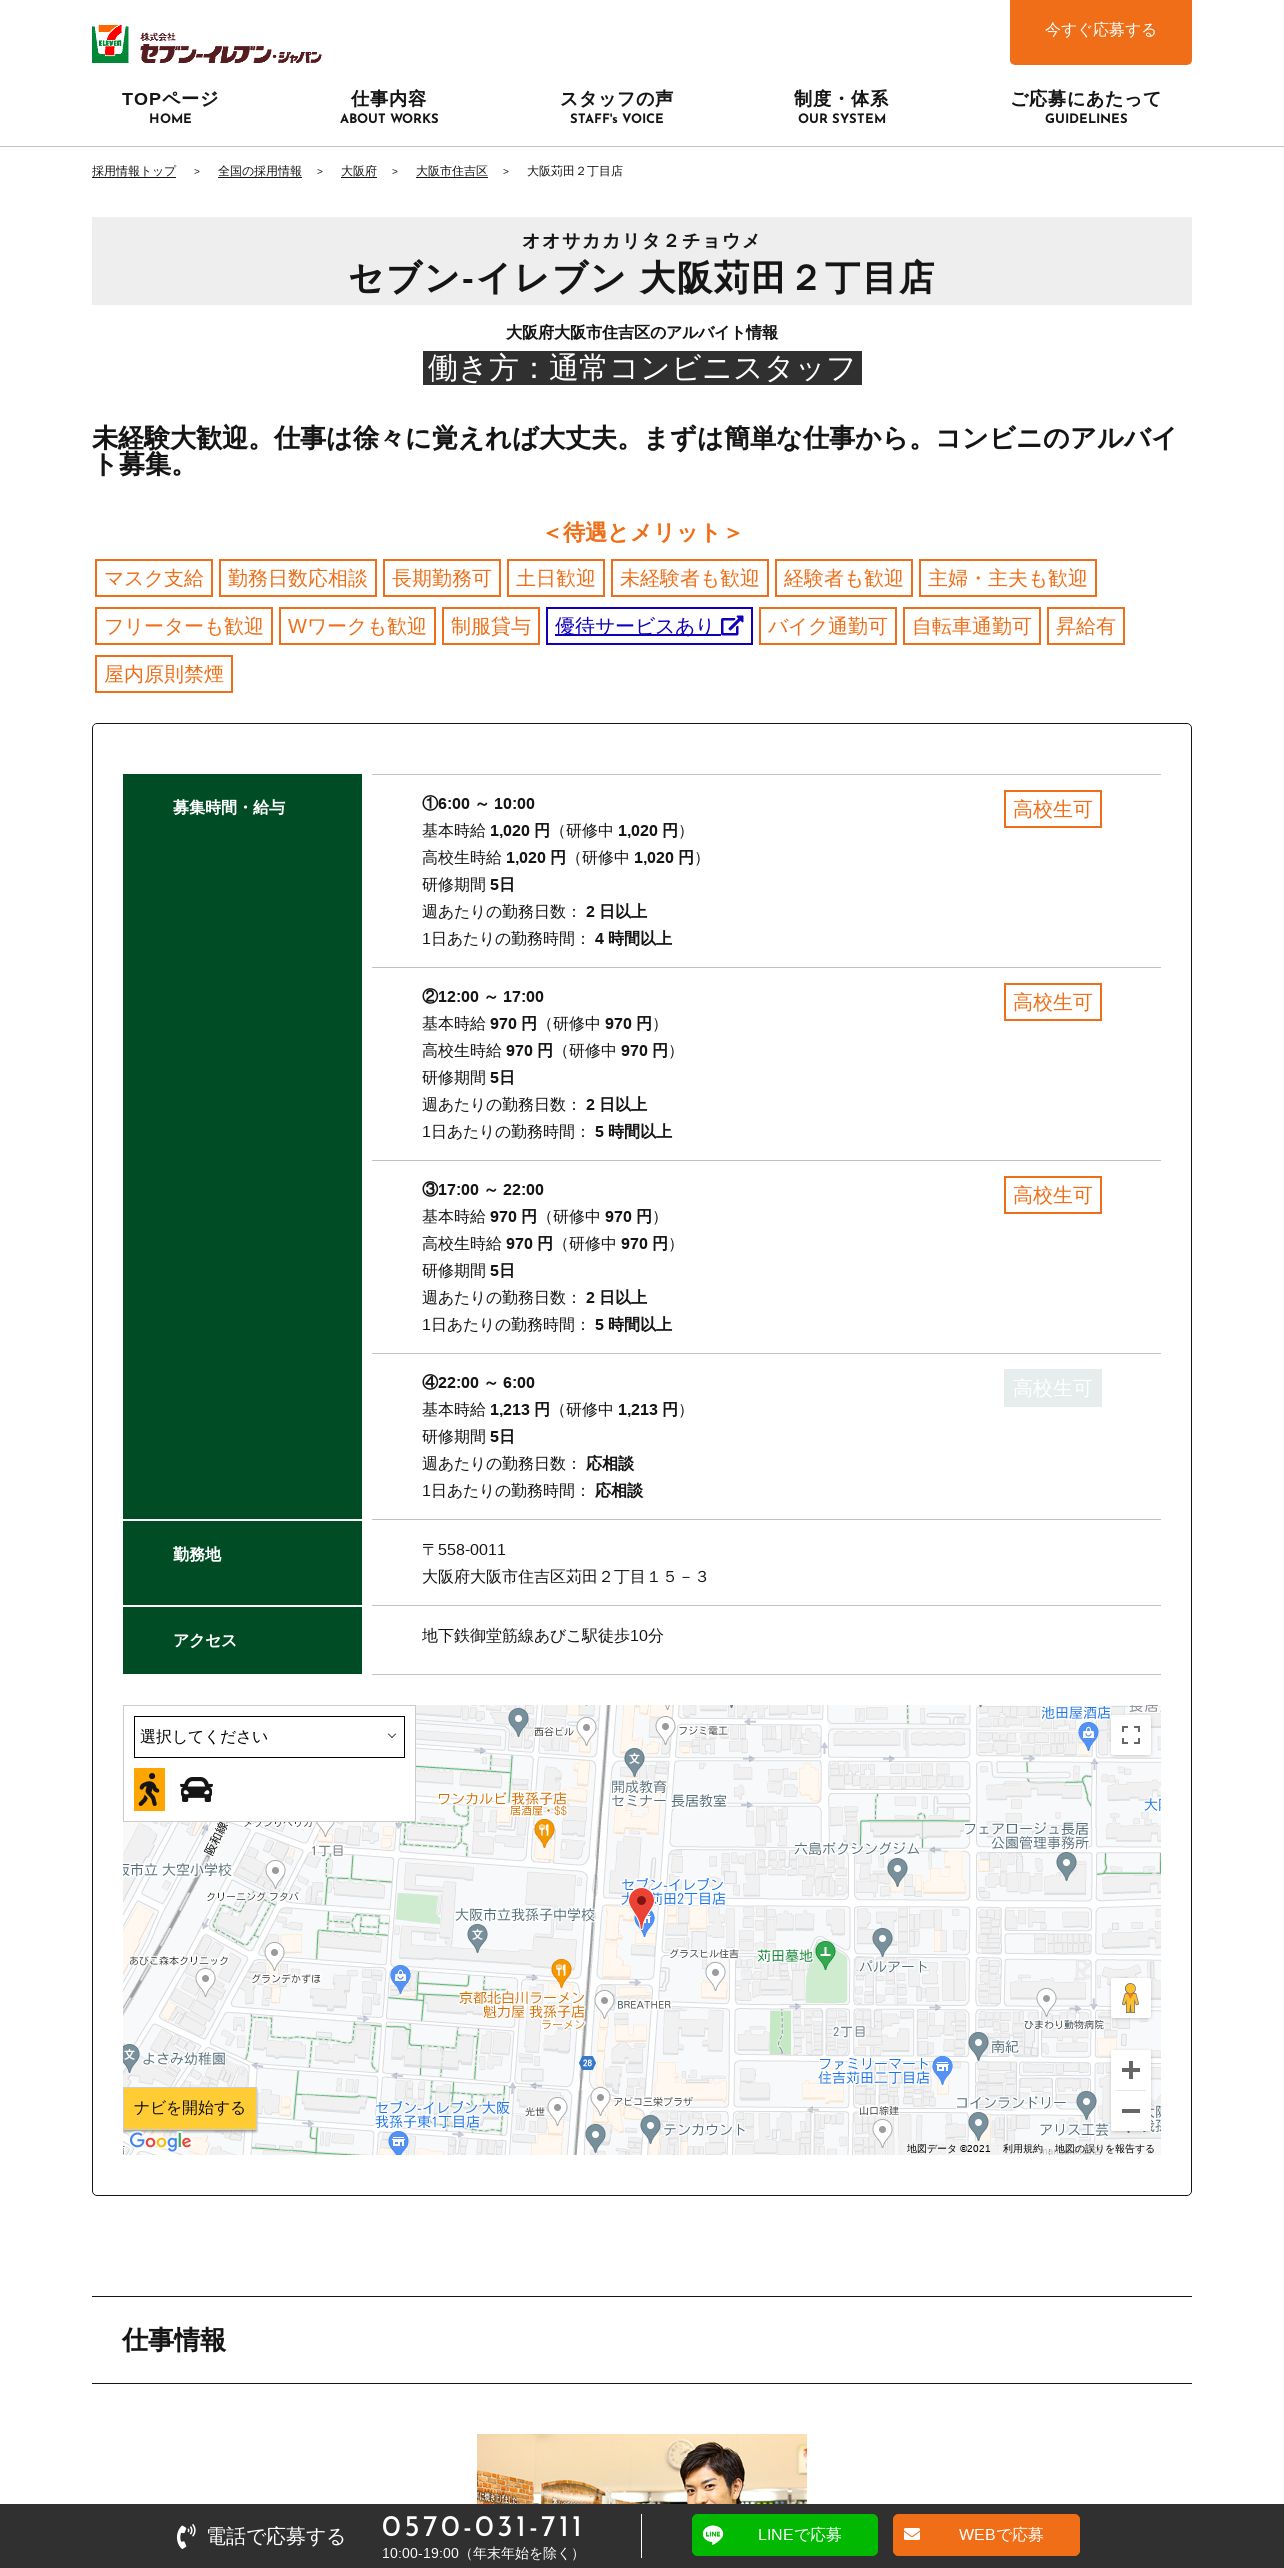Click 屋内原則禁煙 tag

pos(164,674)
